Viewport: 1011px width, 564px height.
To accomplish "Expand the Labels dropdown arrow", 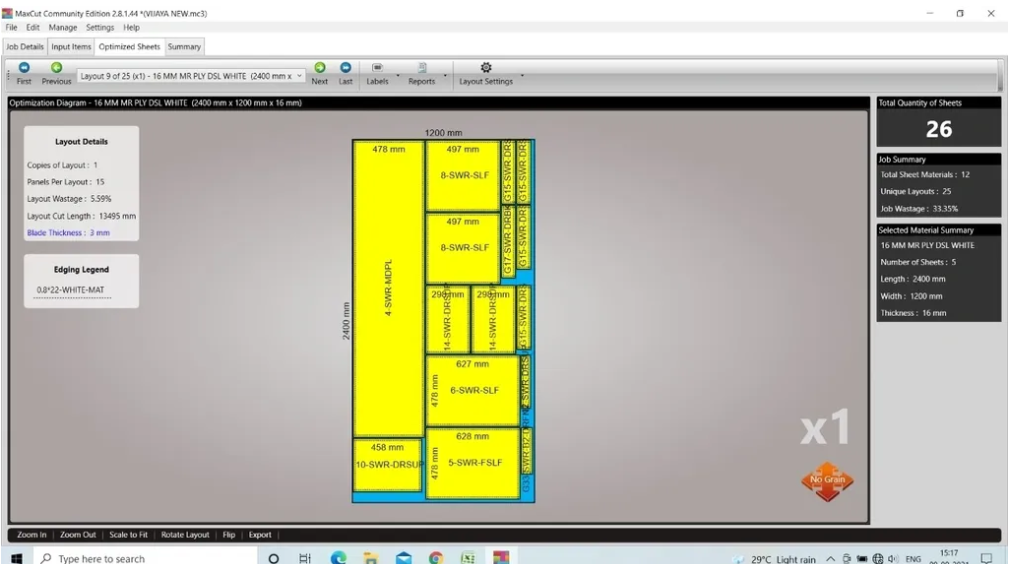I will (x=398, y=75).
